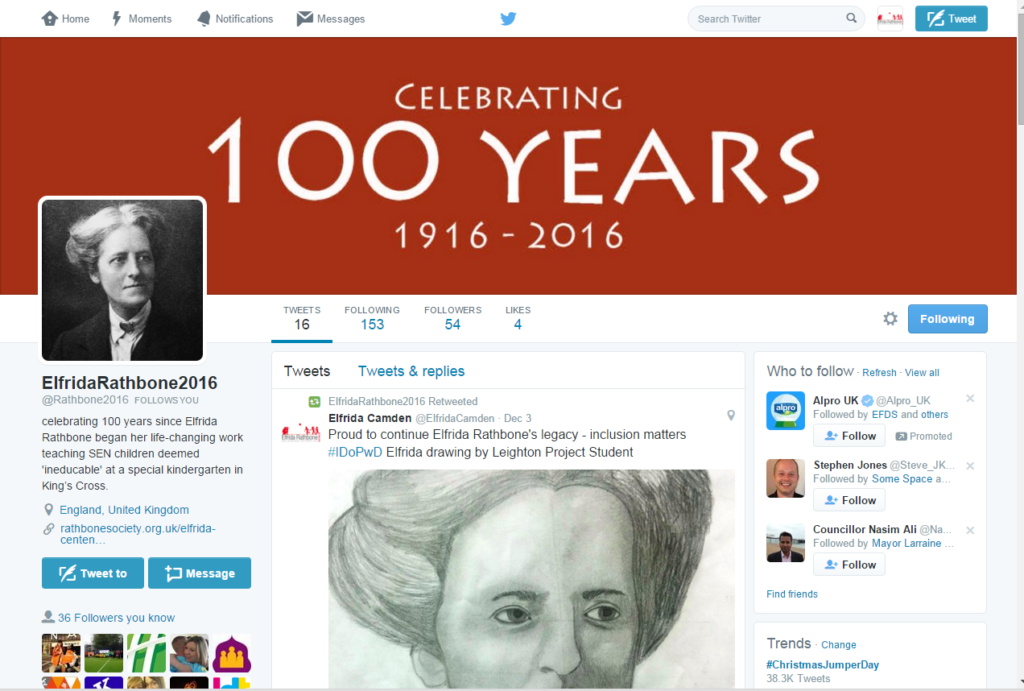Open Messages from the envelope icon
The height and width of the screenshot is (691, 1024).
[x=330, y=18]
